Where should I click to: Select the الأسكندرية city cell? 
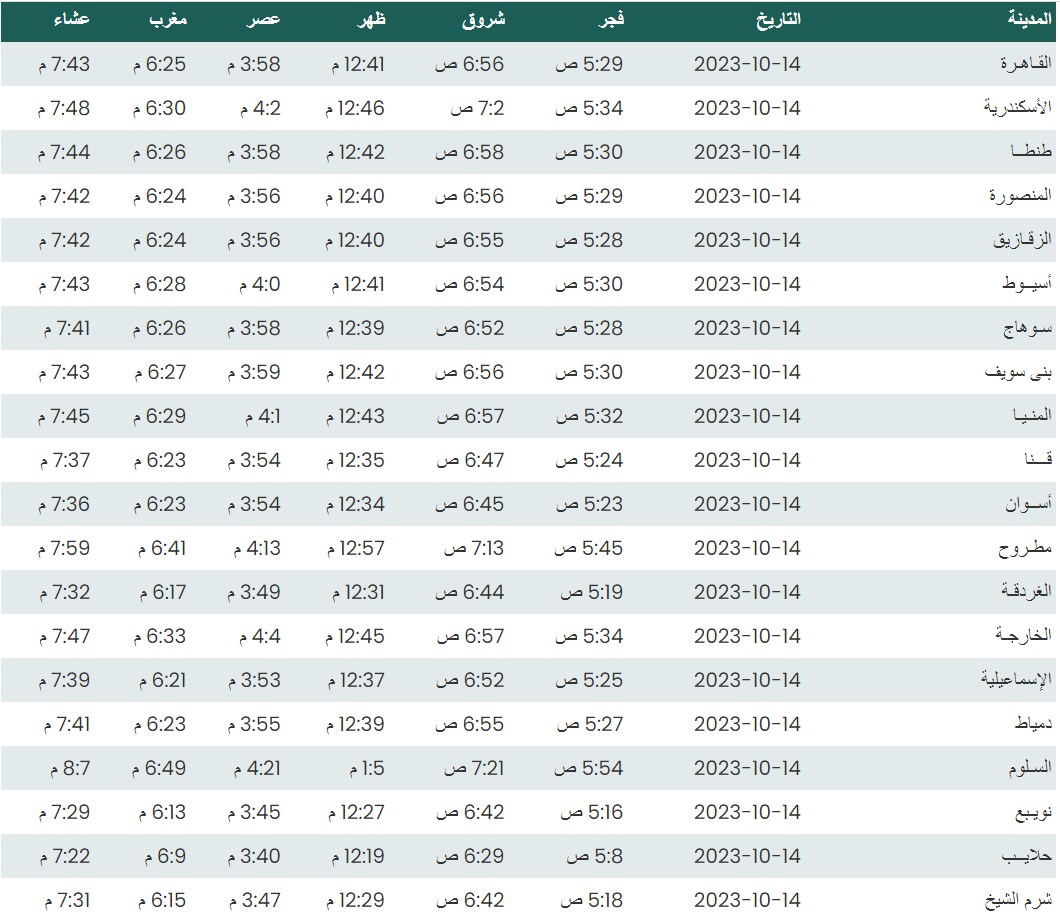point(1018,108)
